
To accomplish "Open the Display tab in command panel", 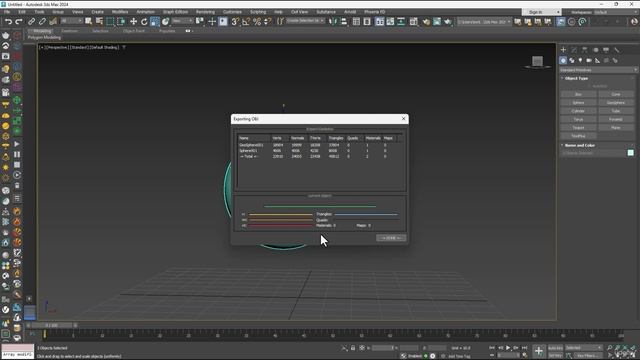I will click(x=606, y=50).
